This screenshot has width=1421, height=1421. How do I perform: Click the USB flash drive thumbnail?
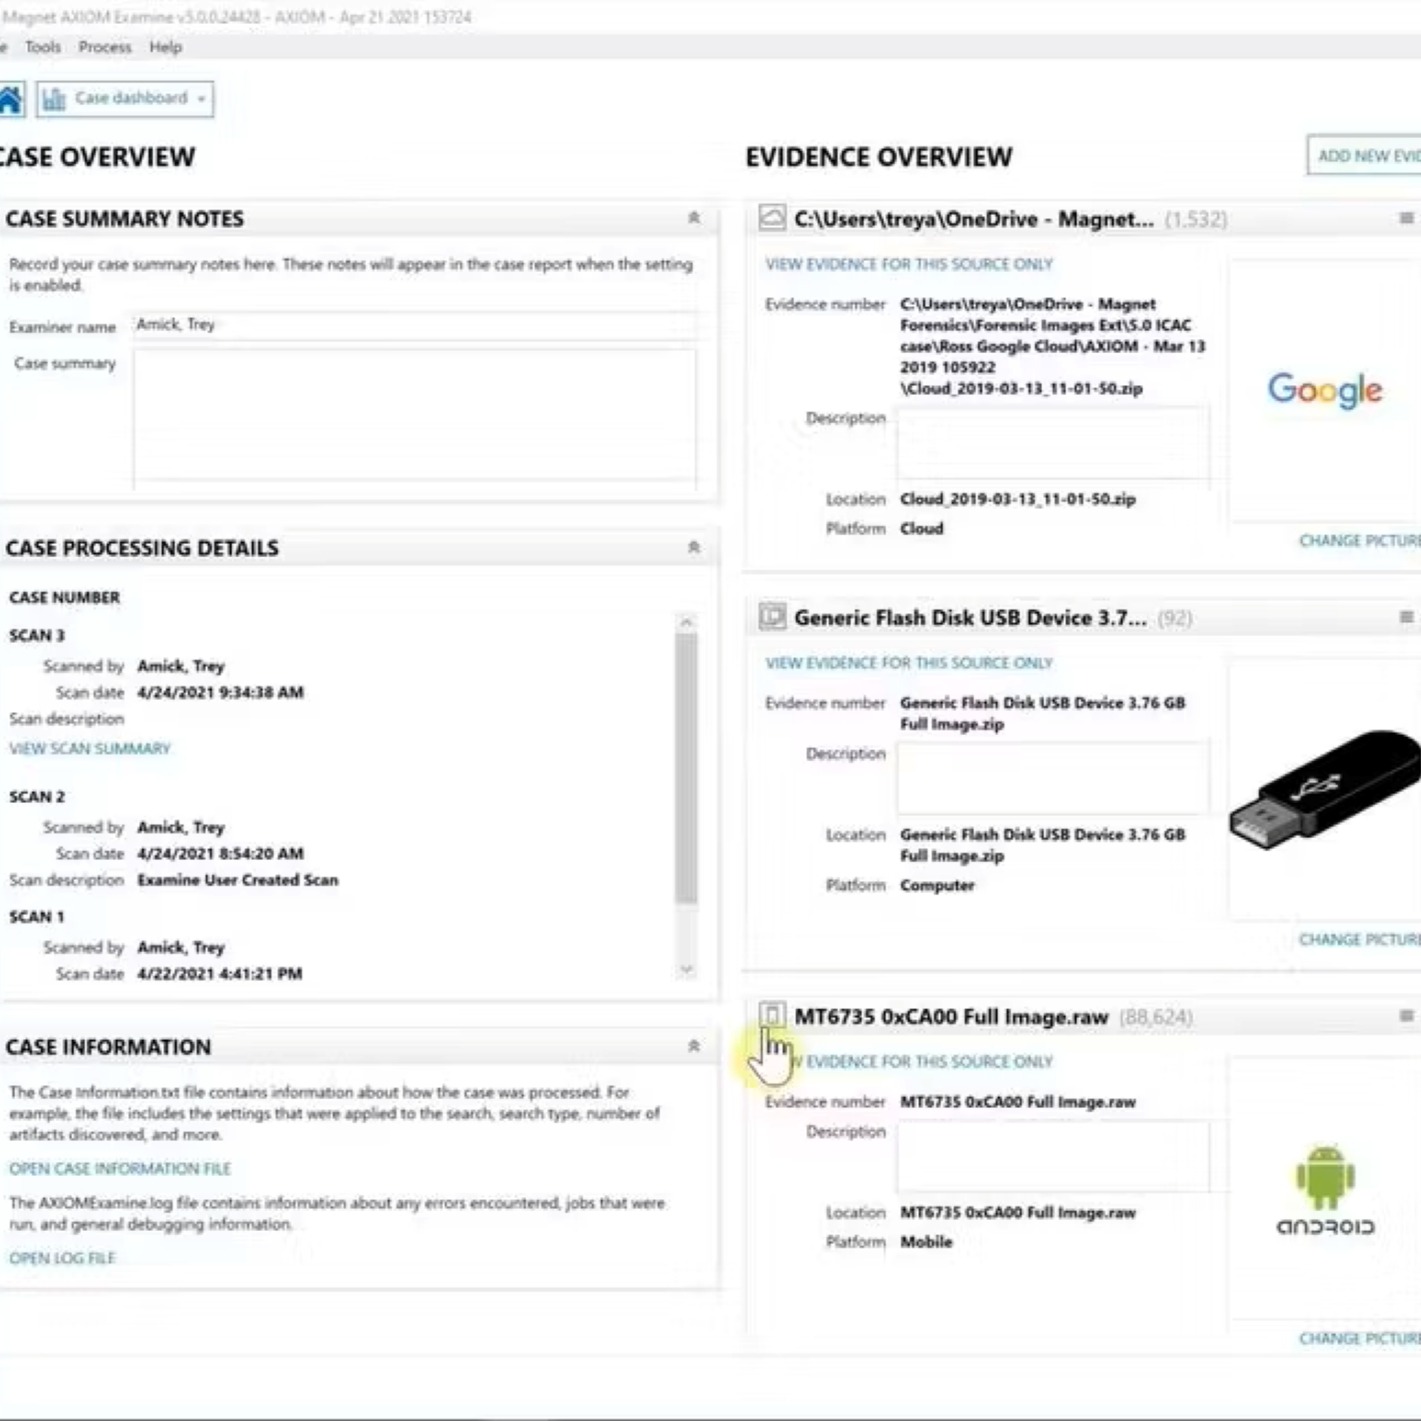[1325, 790]
